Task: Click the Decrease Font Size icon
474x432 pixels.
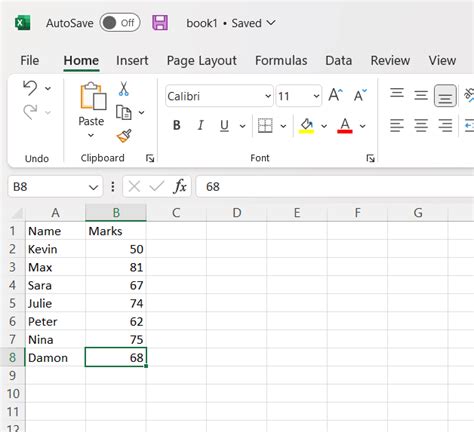Action: (x=360, y=96)
